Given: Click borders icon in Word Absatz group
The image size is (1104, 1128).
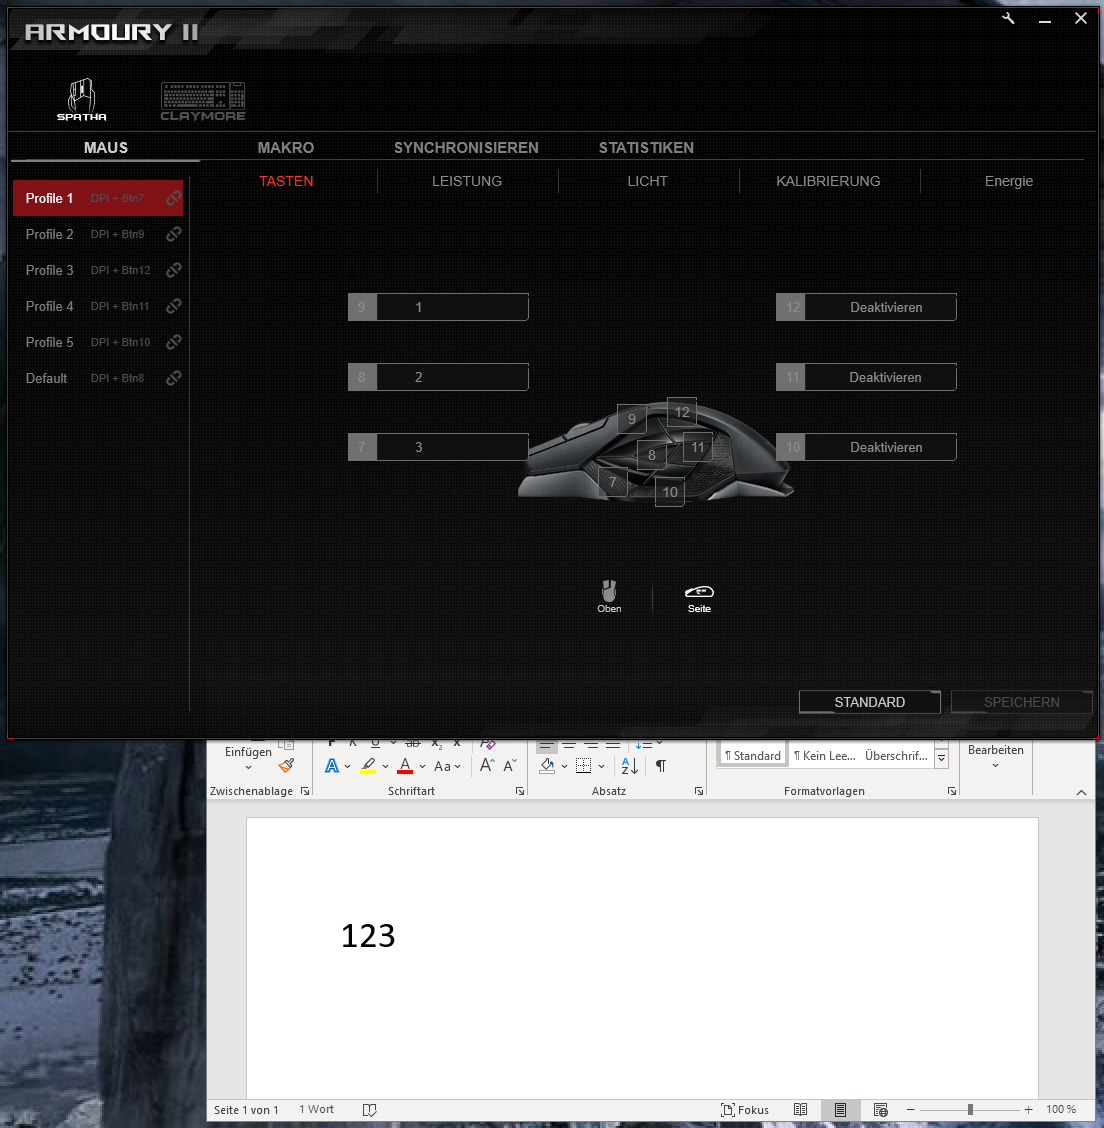Looking at the screenshot, I should 584,766.
